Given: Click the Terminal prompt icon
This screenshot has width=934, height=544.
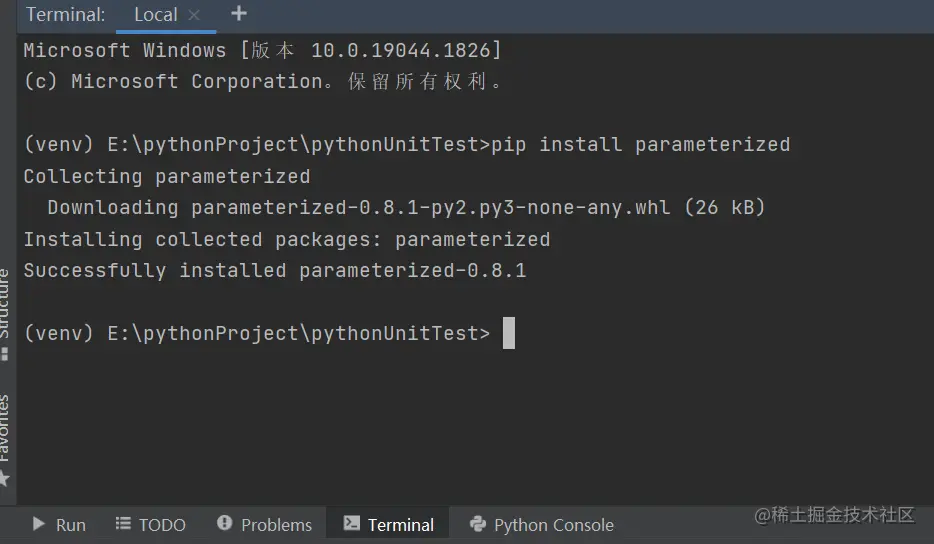Looking at the screenshot, I should point(351,524).
